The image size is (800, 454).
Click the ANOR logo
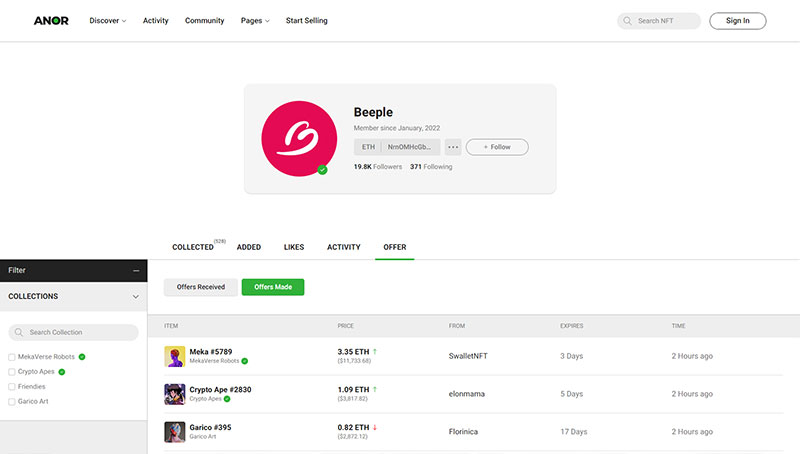51,21
